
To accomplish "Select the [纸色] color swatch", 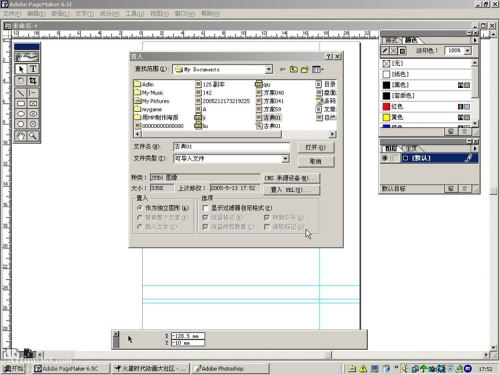I will pyautogui.click(x=426, y=74).
